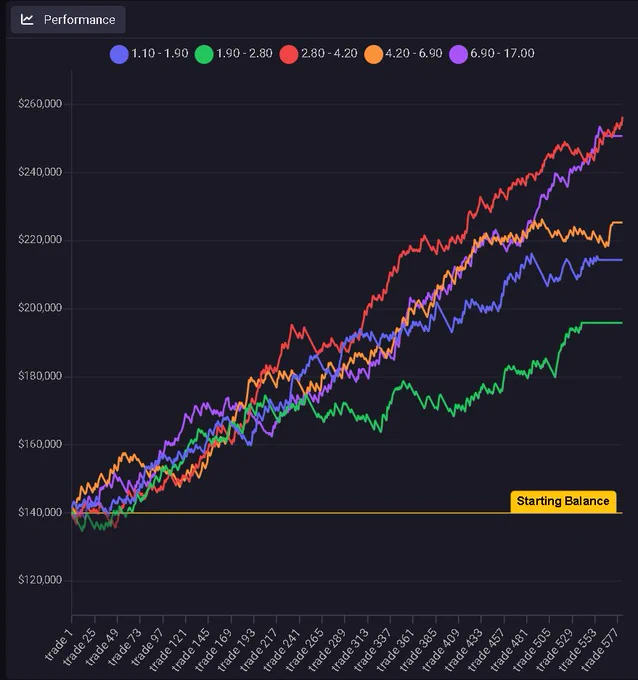The image size is (638, 680).
Task: Click the trade 241 x-axis label
Action: [x=281, y=649]
